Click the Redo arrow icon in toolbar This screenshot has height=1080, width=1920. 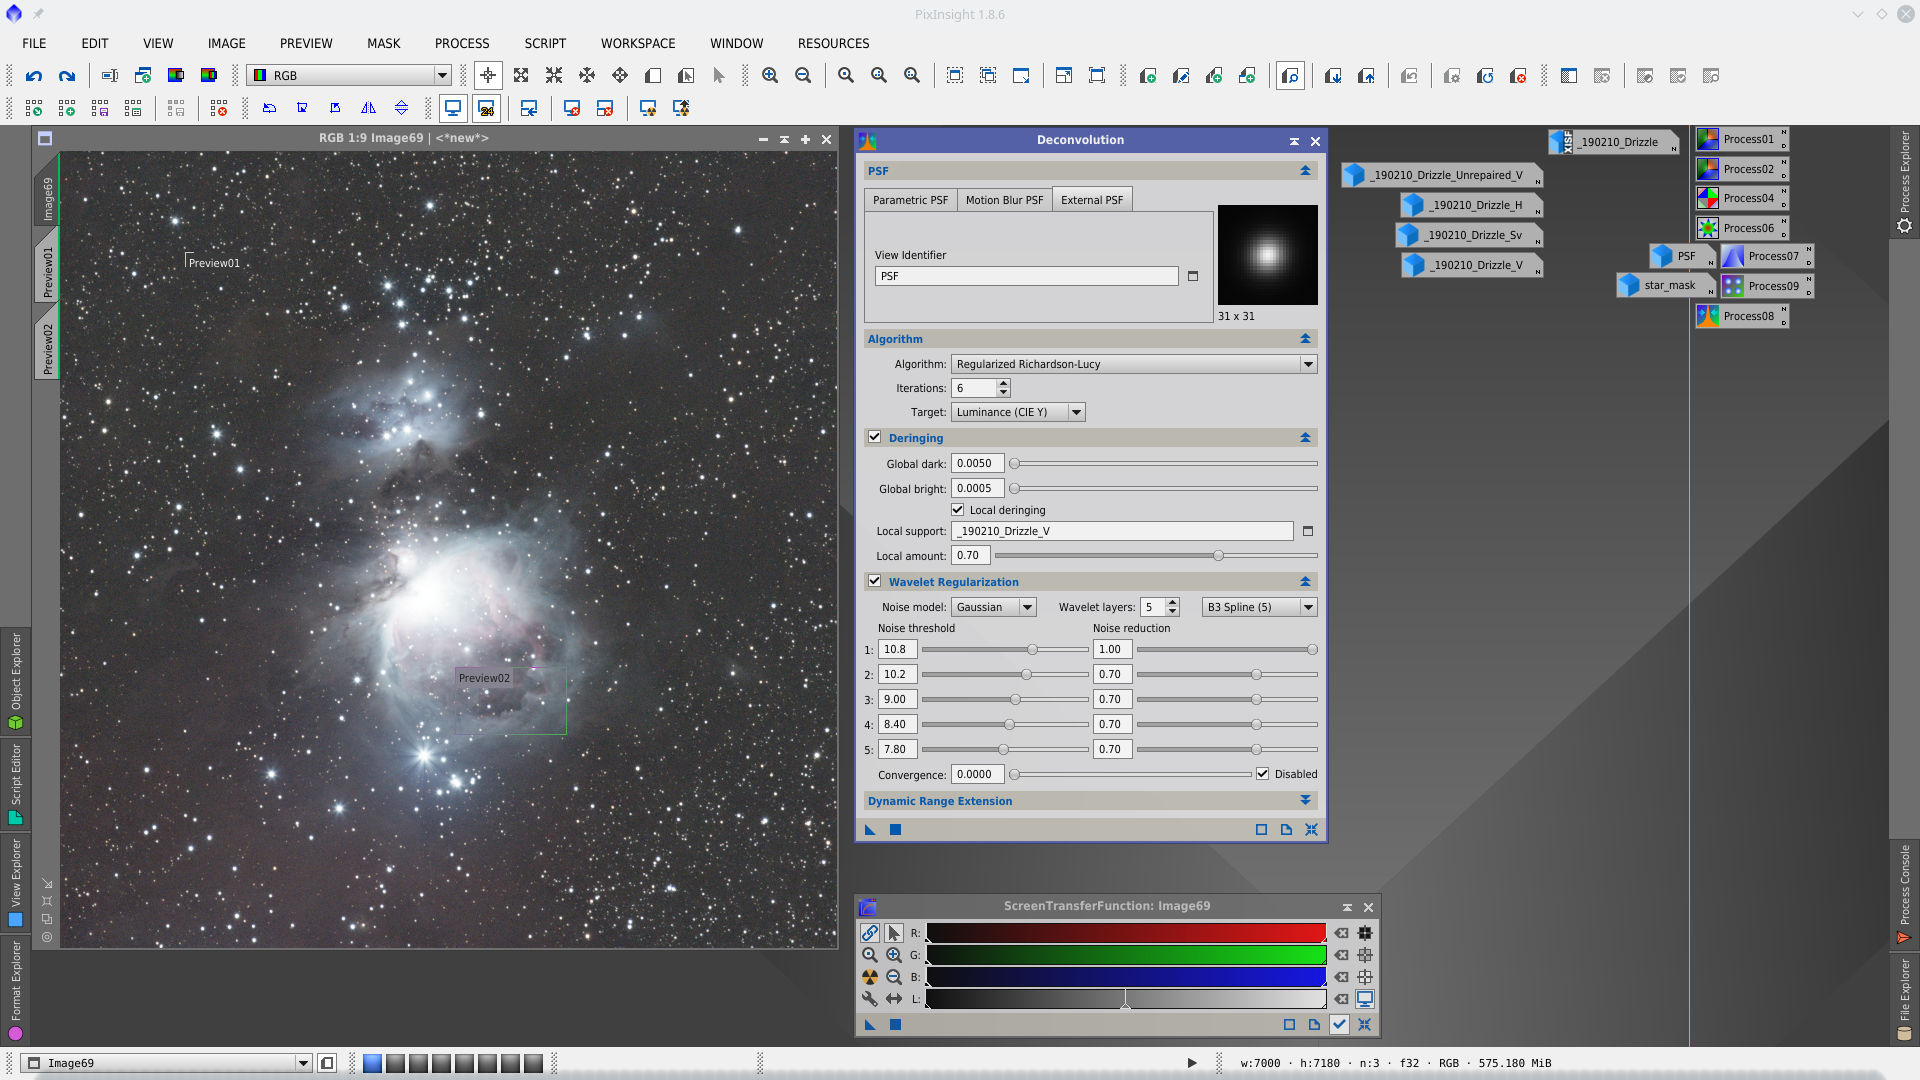click(x=67, y=76)
